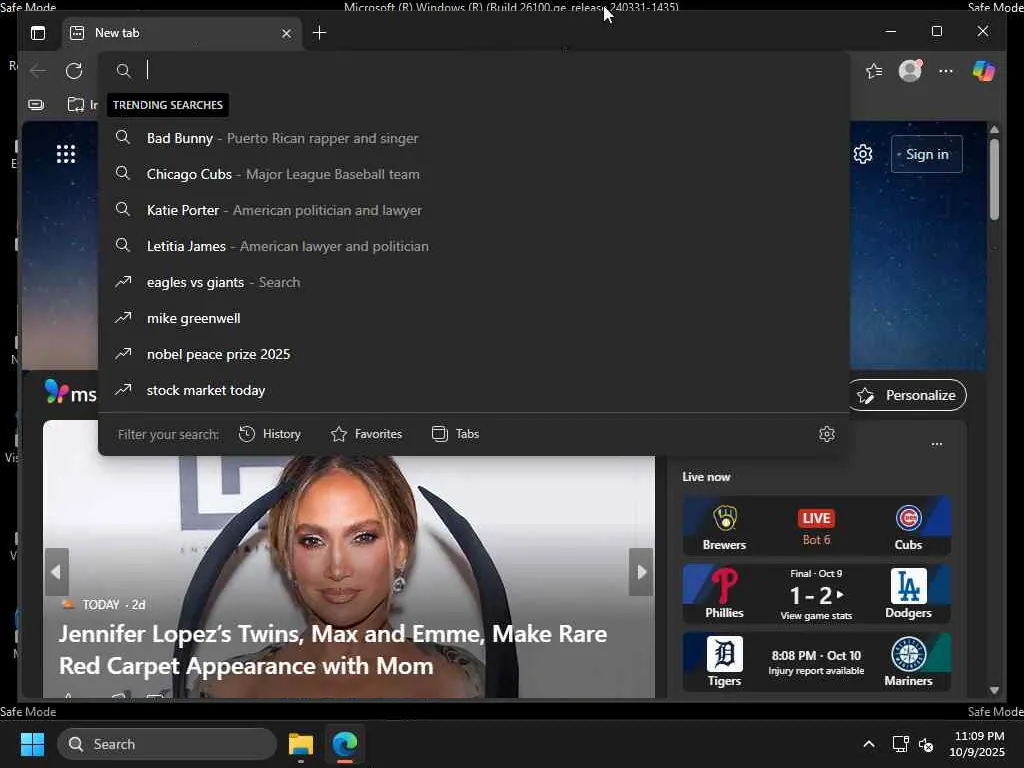
Task: Choose stock market today suggestion
Action: point(474,390)
